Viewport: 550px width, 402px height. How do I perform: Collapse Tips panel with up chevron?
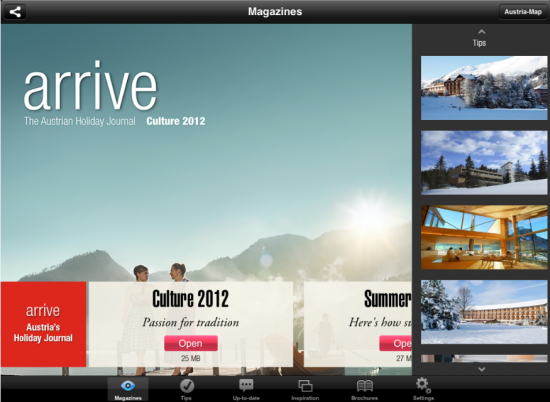point(482,32)
